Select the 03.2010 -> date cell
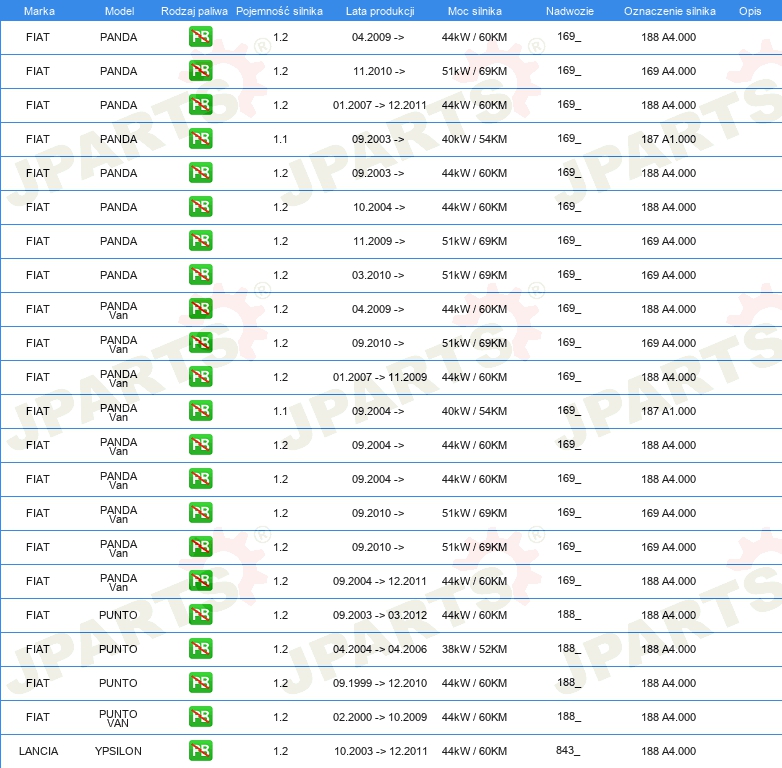The height and width of the screenshot is (768, 782). tap(378, 275)
